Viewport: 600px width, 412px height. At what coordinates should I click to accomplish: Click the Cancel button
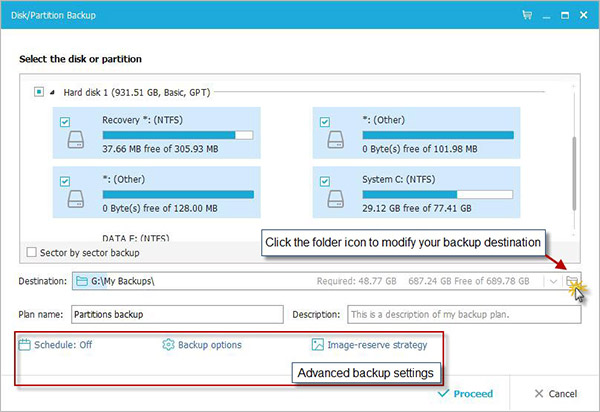point(556,394)
